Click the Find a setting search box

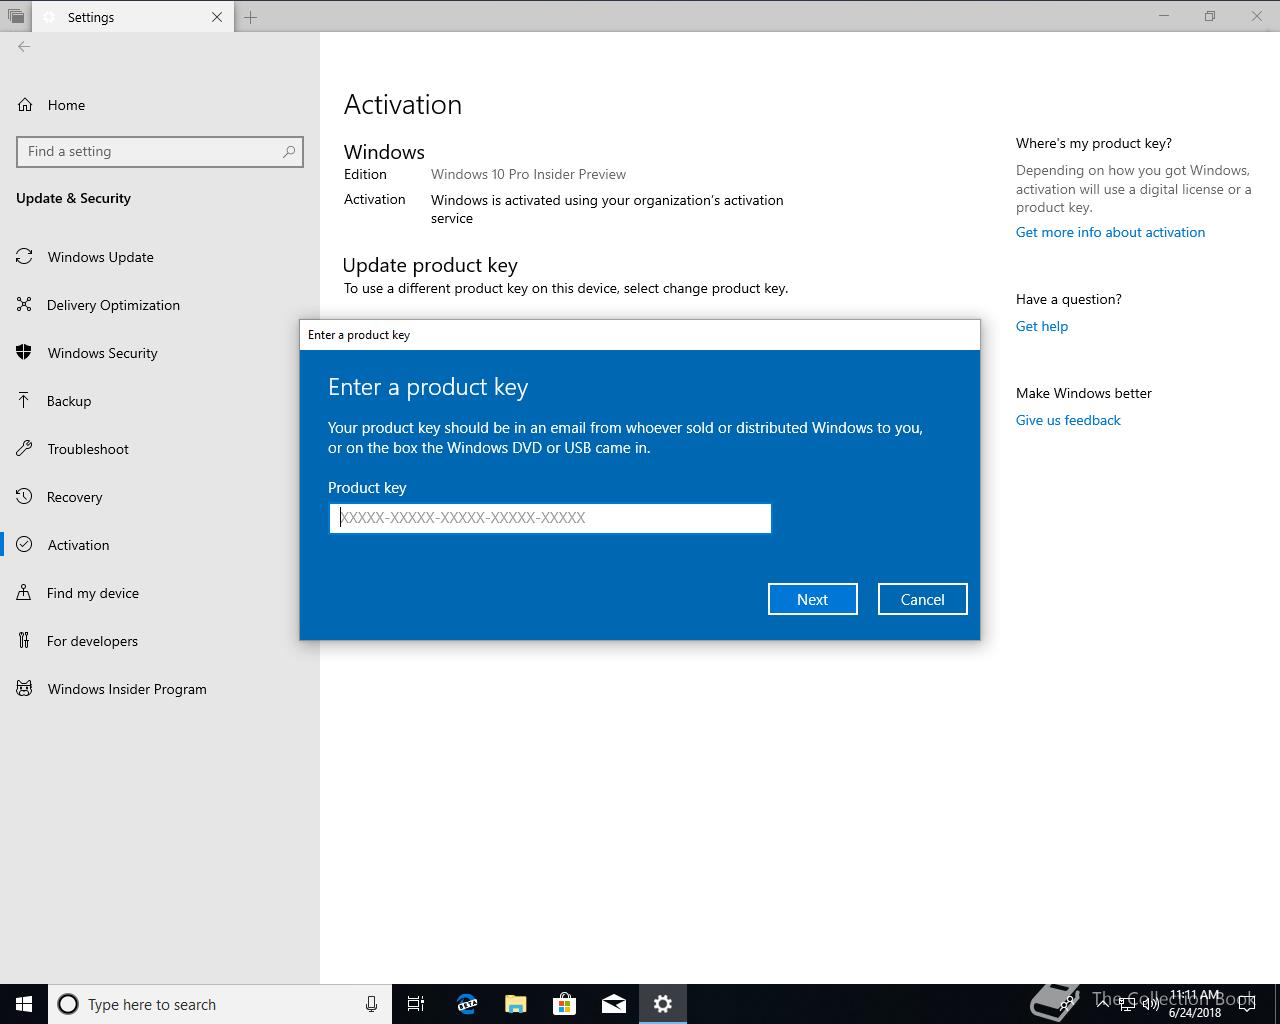(160, 152)
